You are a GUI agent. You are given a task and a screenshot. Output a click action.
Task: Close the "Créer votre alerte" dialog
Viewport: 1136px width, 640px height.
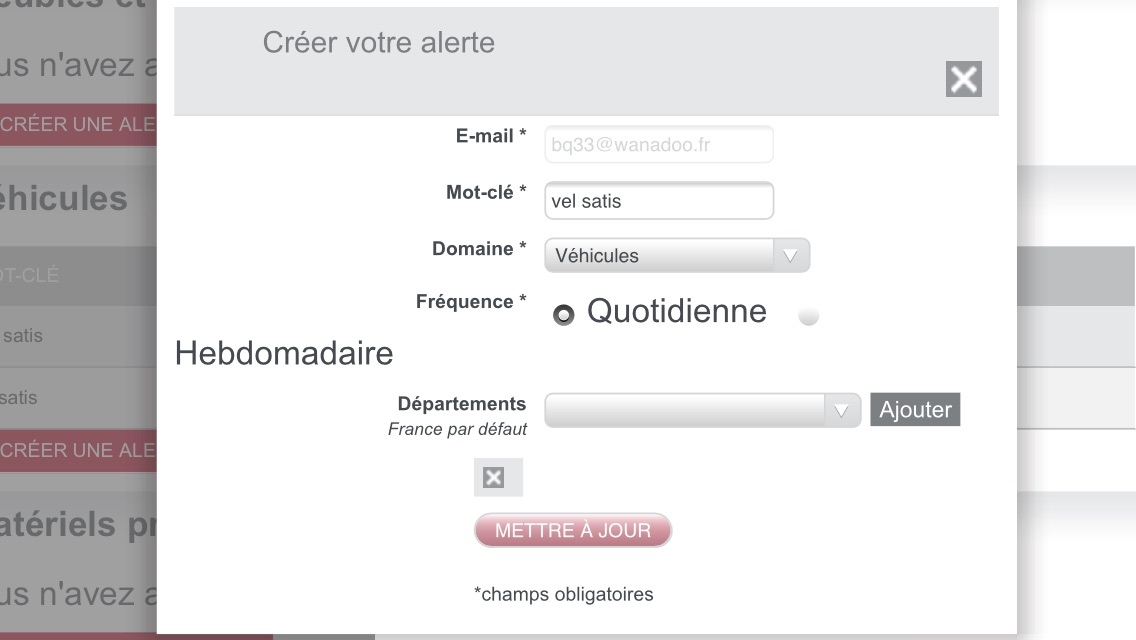[x=963, y=79]
